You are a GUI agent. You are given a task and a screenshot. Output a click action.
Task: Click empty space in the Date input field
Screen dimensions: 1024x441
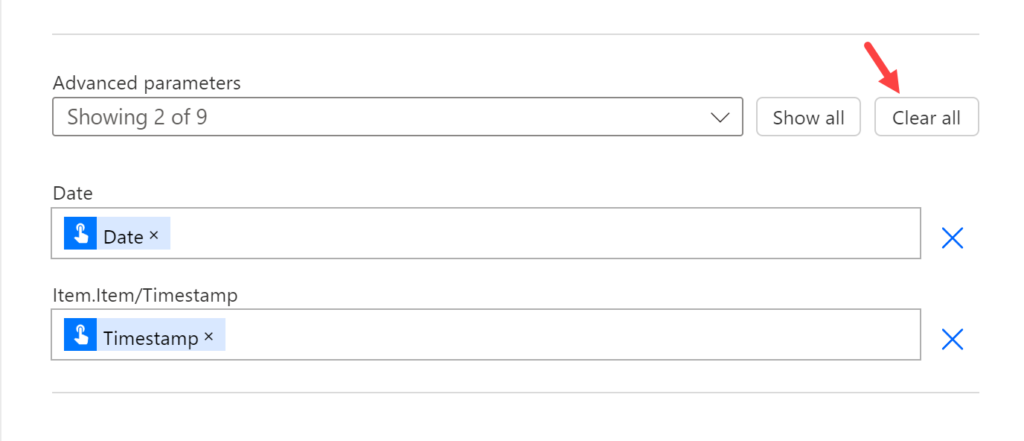tap(540, 234)
